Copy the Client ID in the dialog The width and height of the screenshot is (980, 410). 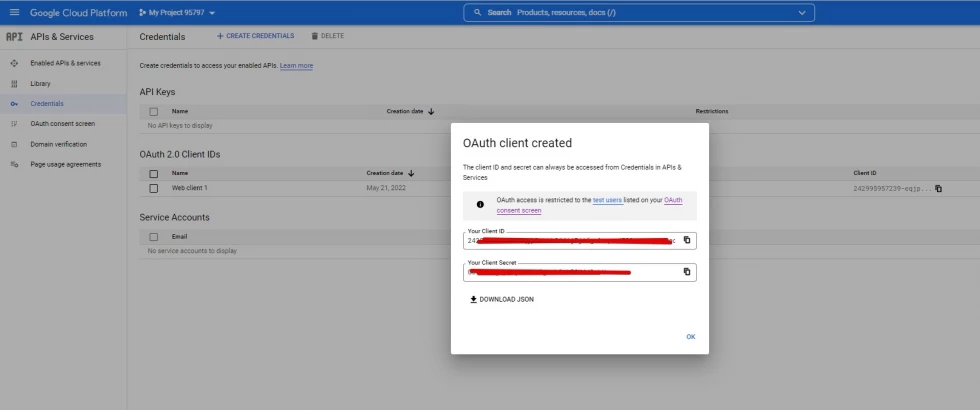click(x=687, y=240)
